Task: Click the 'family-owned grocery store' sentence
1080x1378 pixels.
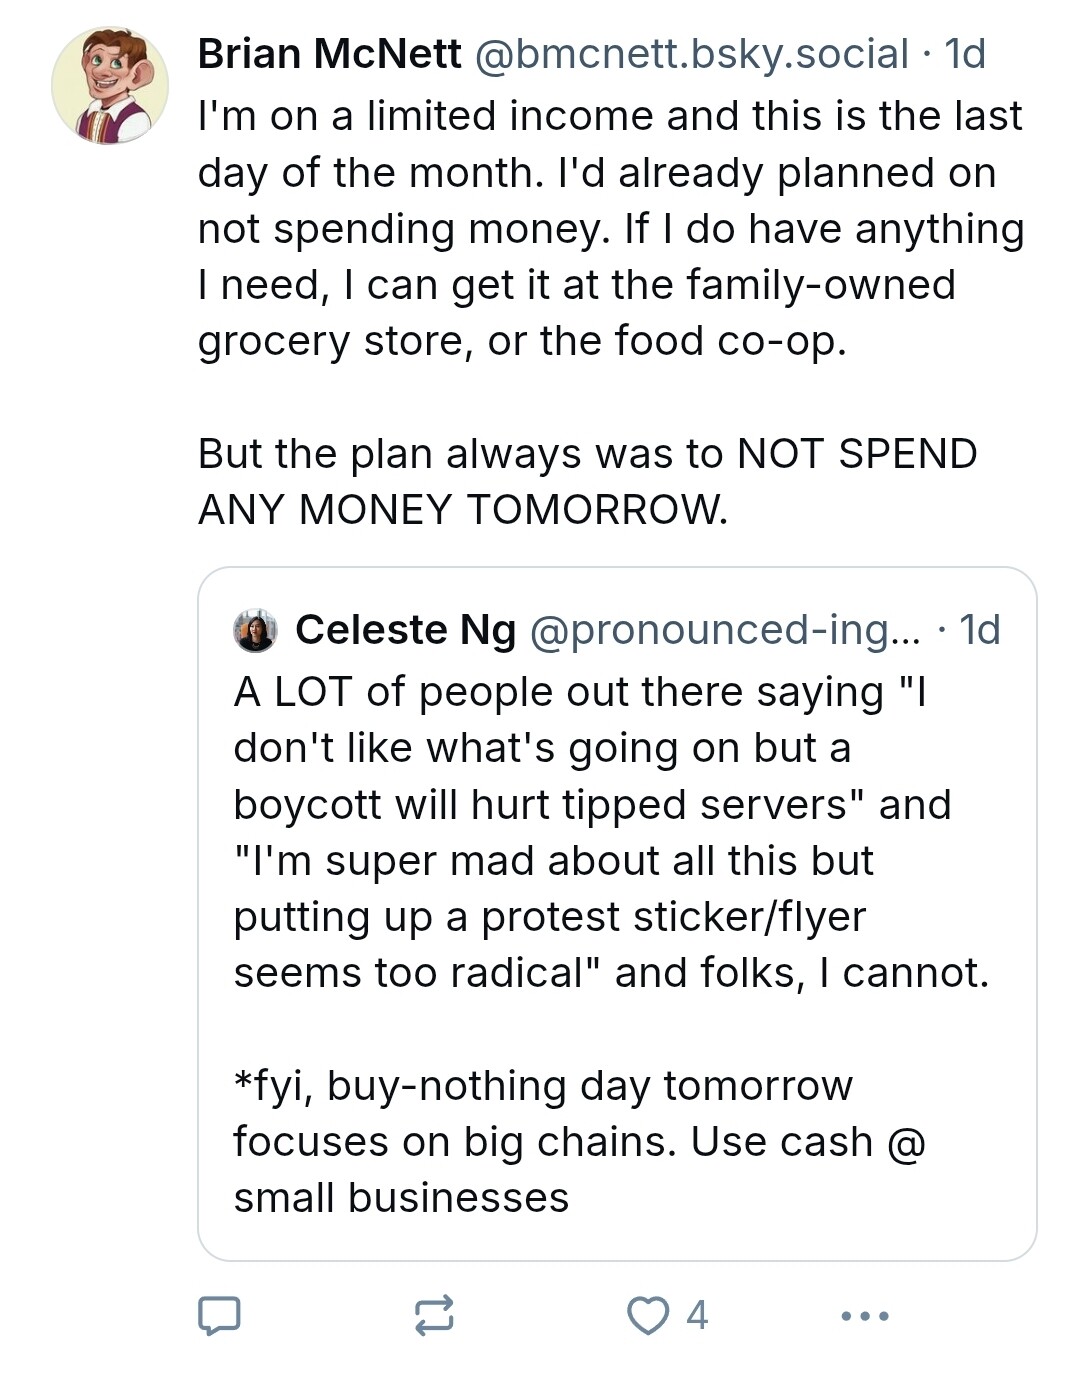Action: 577,313
